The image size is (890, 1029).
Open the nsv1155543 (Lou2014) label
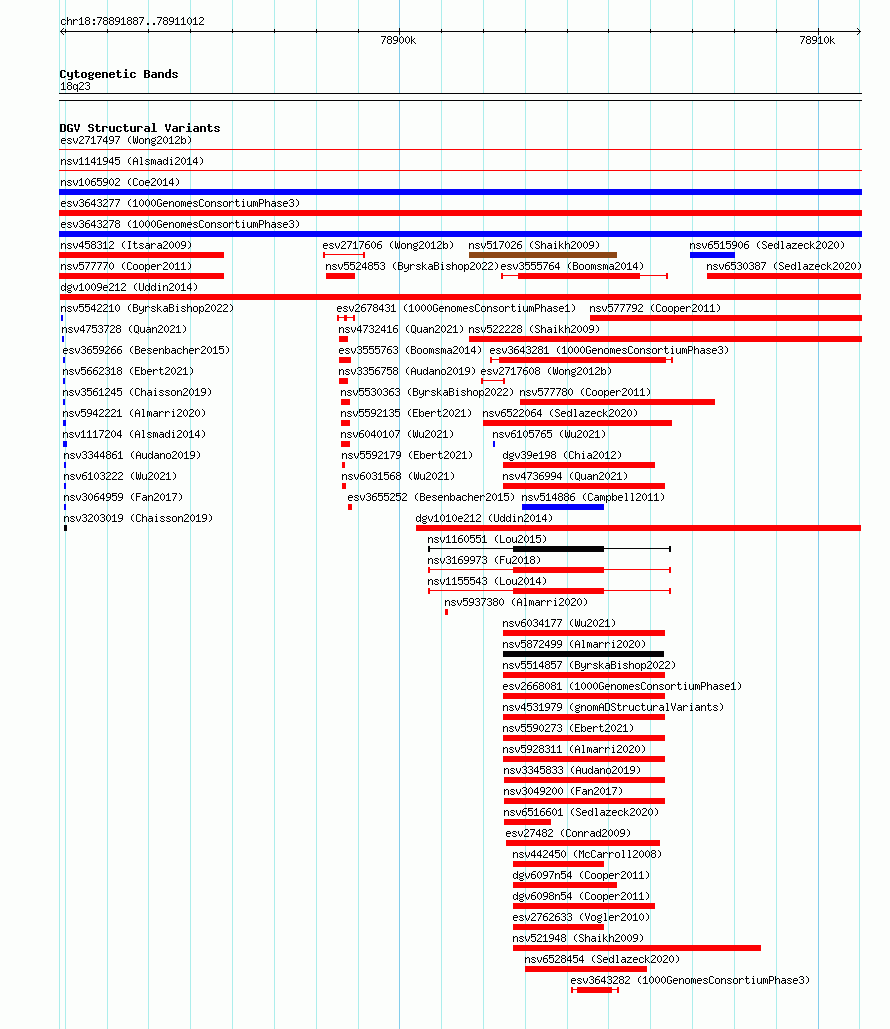tap(487, 581)
